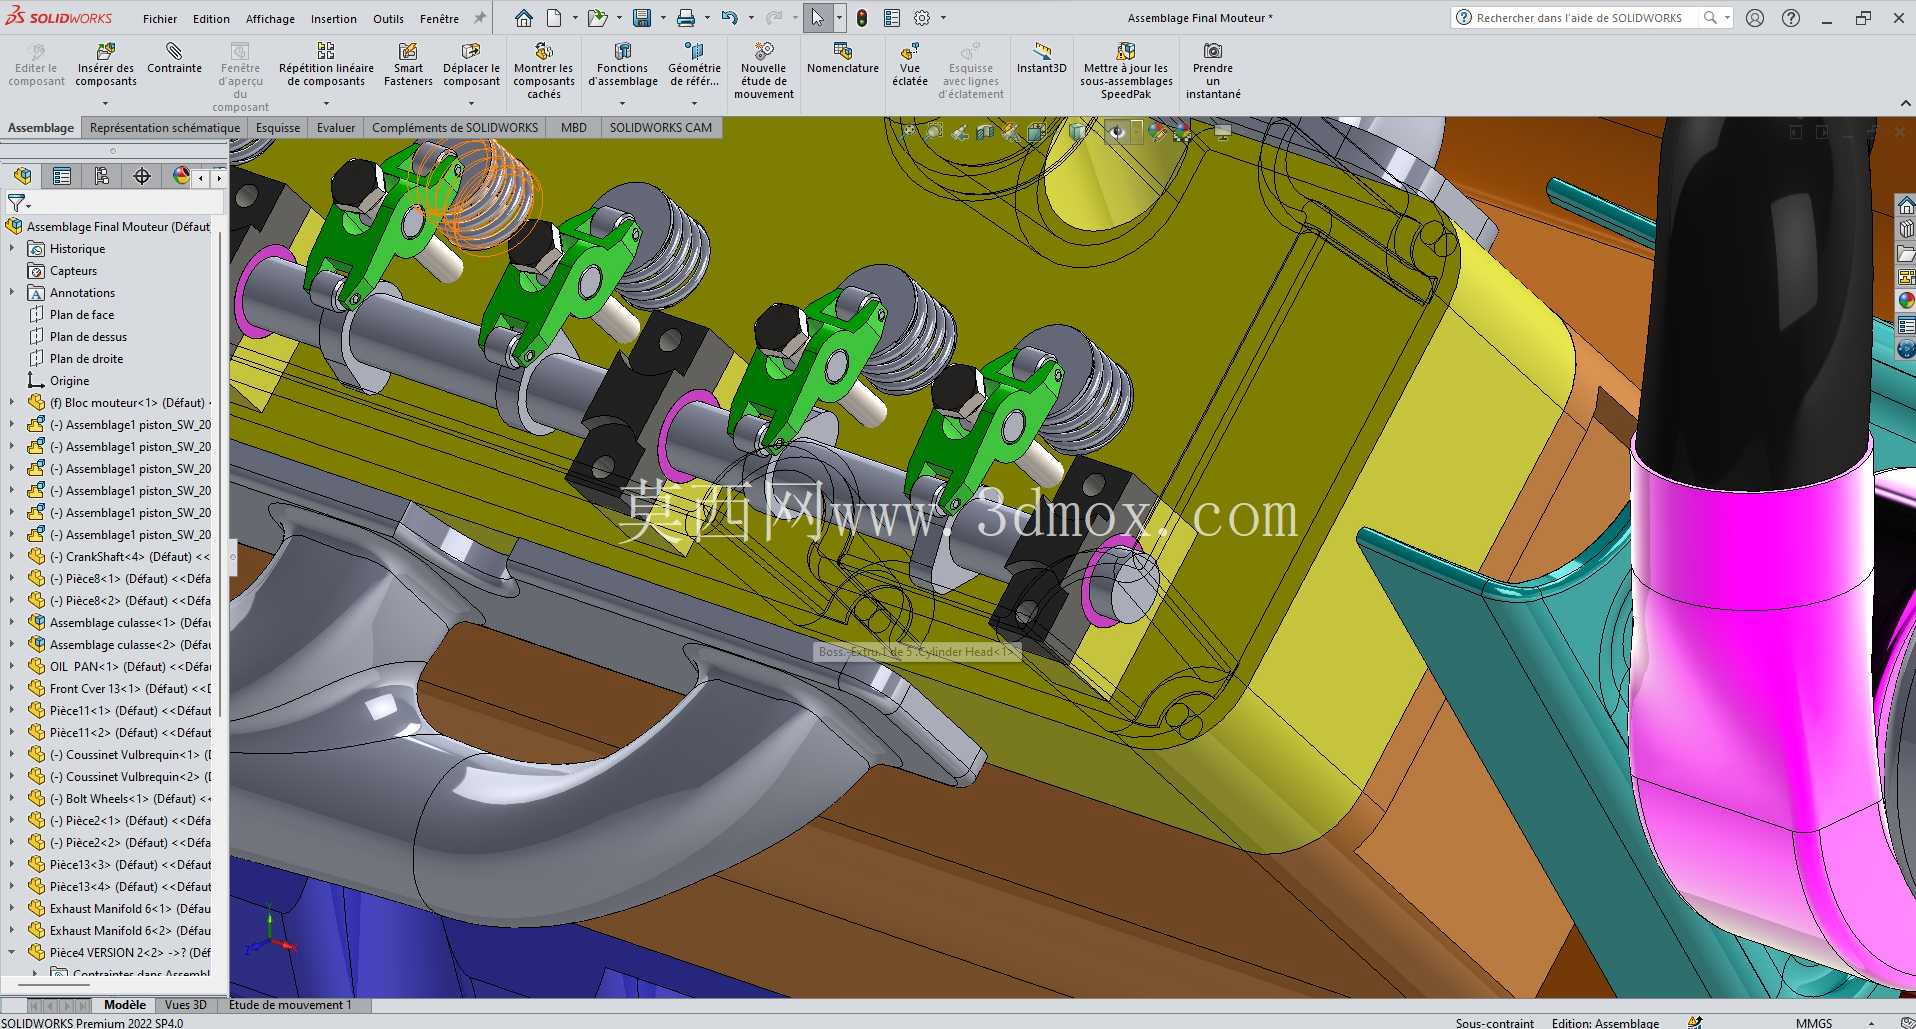Click the Smart Fasteners tool
The width and height of the screenshot is (1916, 1029).
click(408, 65)
